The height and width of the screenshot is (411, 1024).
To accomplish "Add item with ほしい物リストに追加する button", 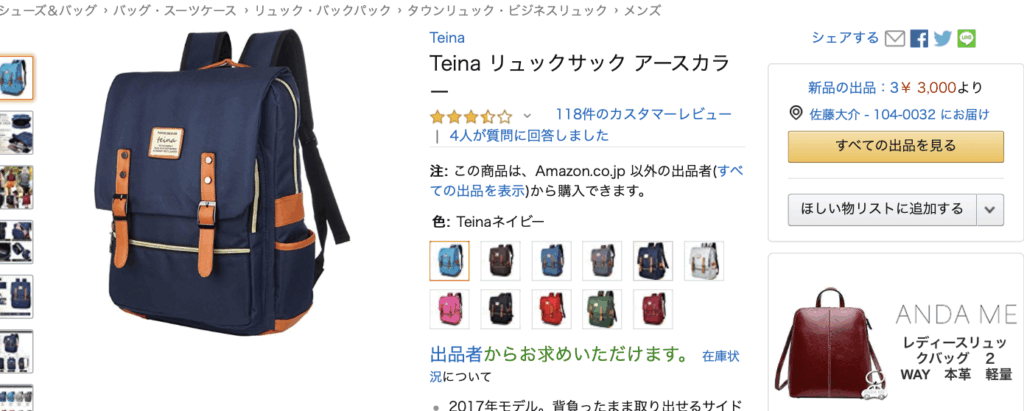I will pyautogui.click(x=882, y=210).
